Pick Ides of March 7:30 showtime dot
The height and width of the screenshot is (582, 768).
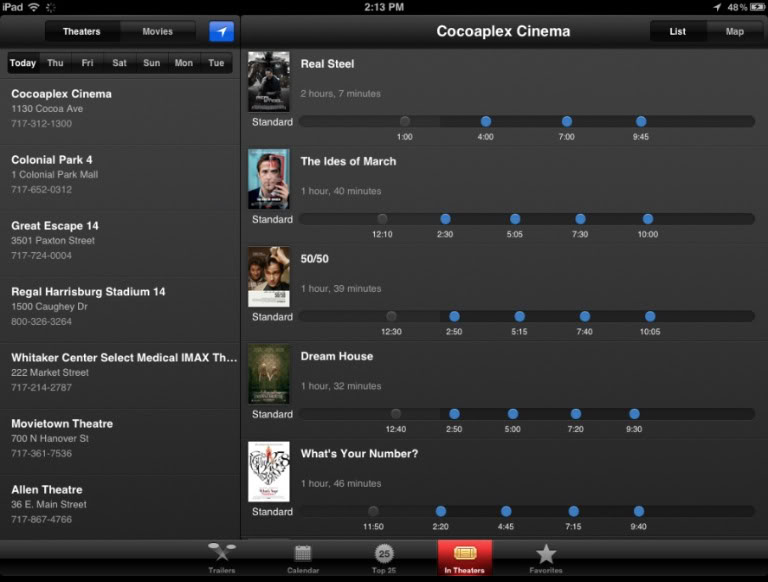[580, 219]
